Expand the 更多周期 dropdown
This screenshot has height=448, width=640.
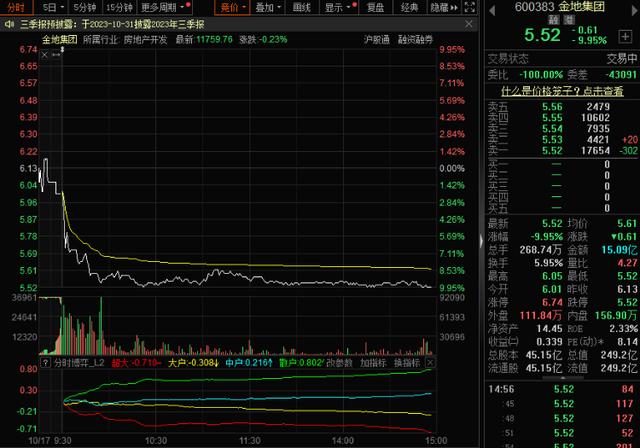click(x=162, y=7)
